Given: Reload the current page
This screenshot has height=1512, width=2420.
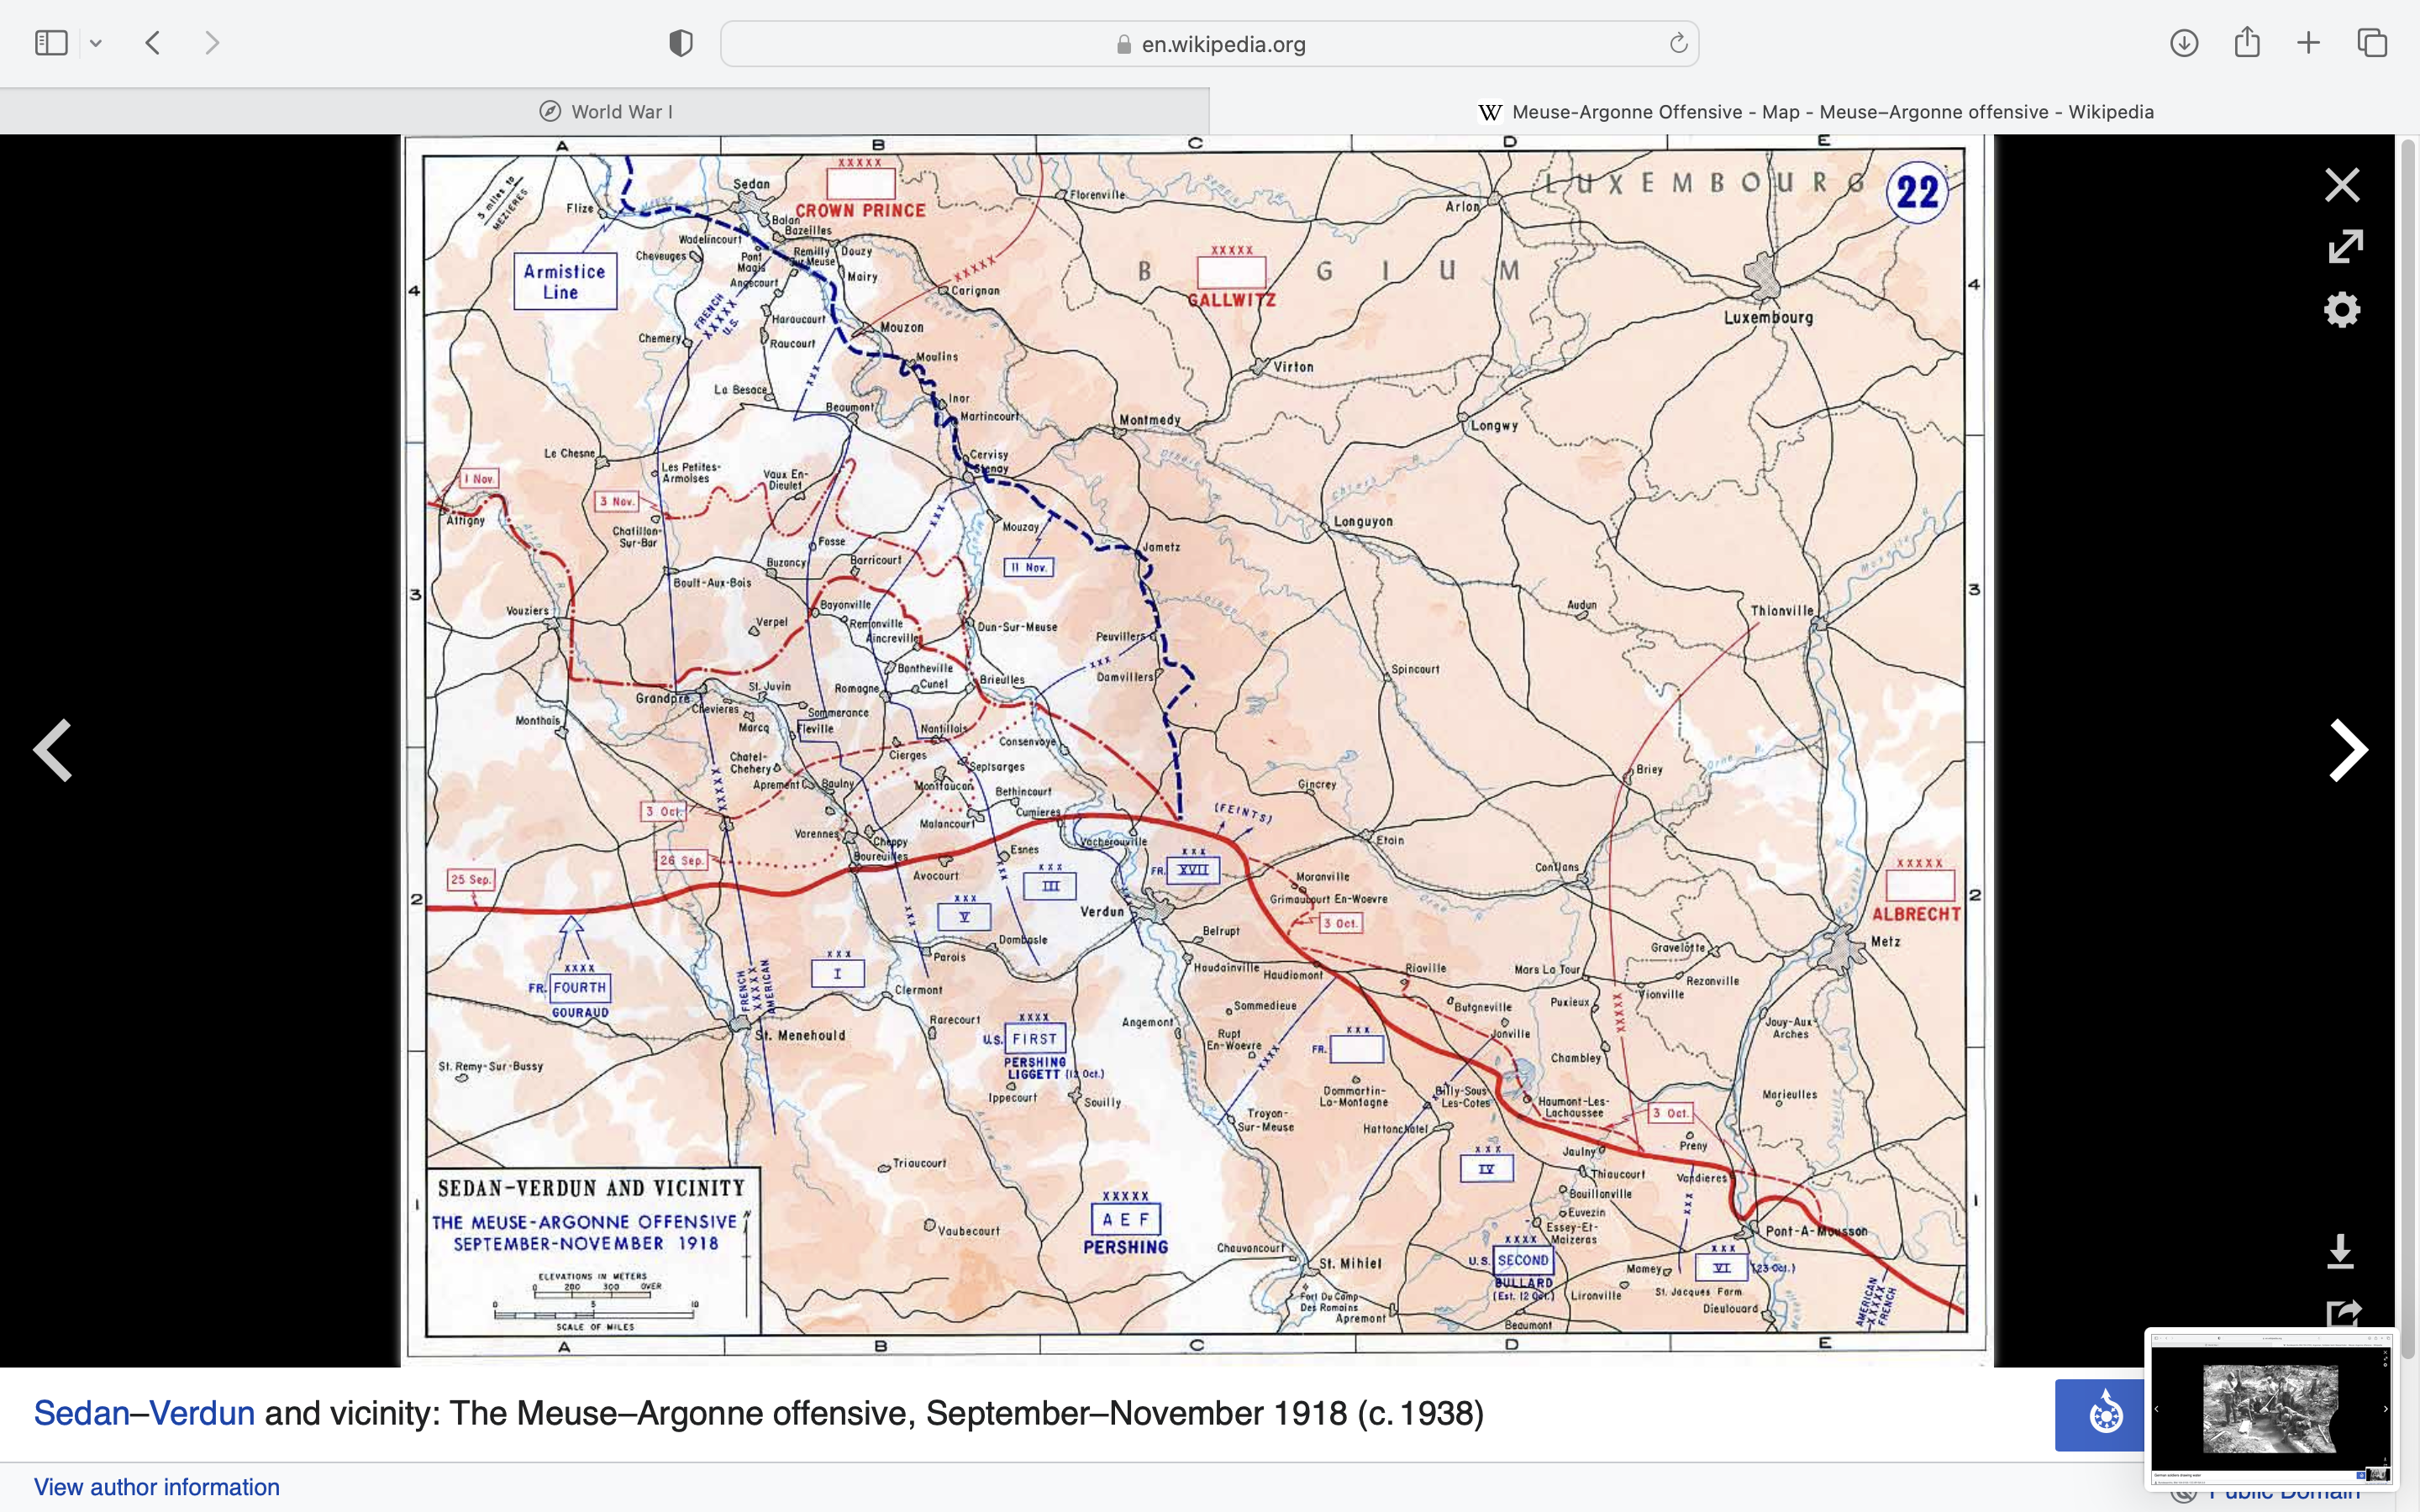Looking at the screenshot, I should 1678,43.
